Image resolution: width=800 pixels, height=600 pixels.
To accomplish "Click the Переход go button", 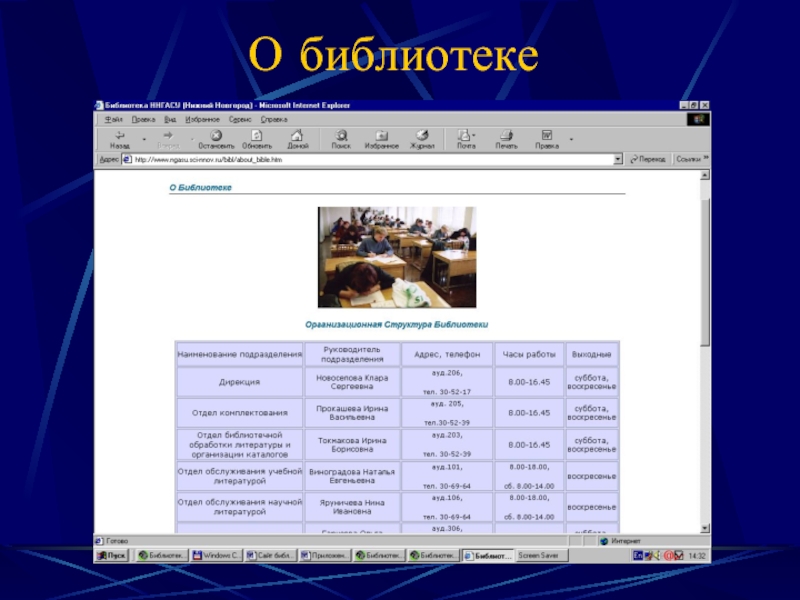I will [x=647, y=159].
